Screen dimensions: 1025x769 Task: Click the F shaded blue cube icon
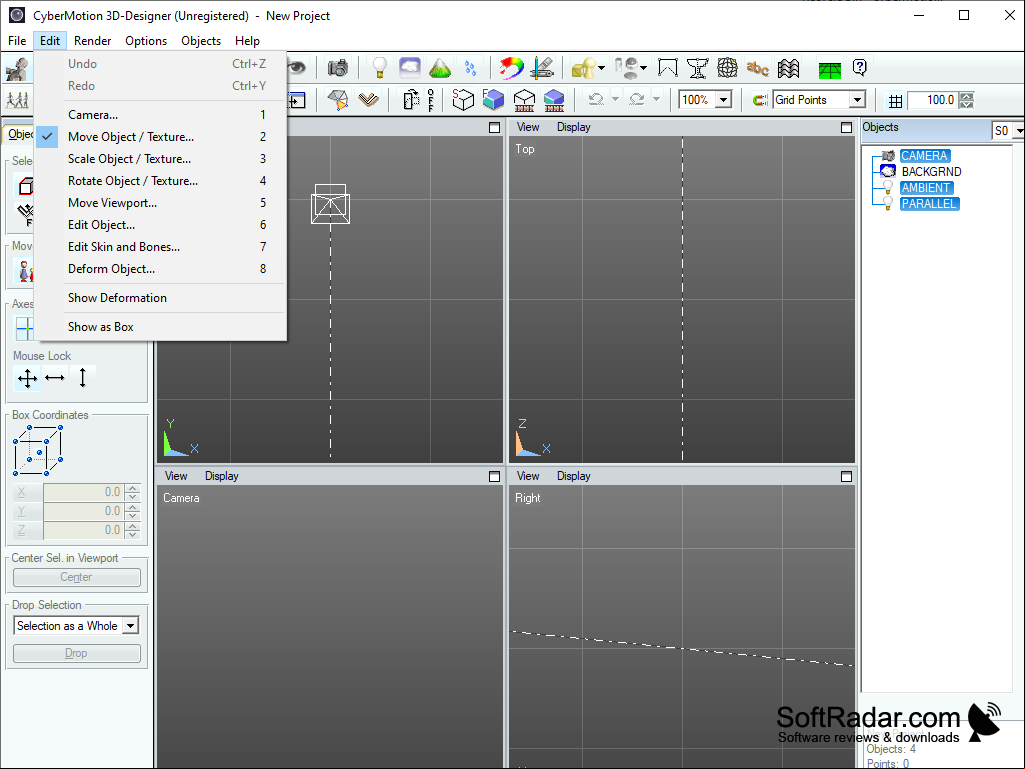(493, 99)
